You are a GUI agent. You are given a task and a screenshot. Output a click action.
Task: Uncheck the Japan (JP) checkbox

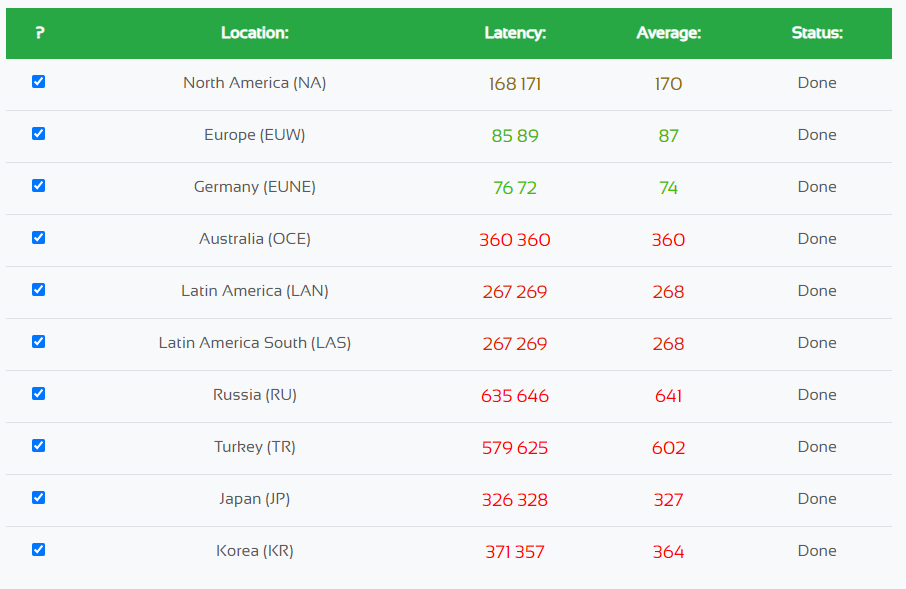[x=39, y=498]
